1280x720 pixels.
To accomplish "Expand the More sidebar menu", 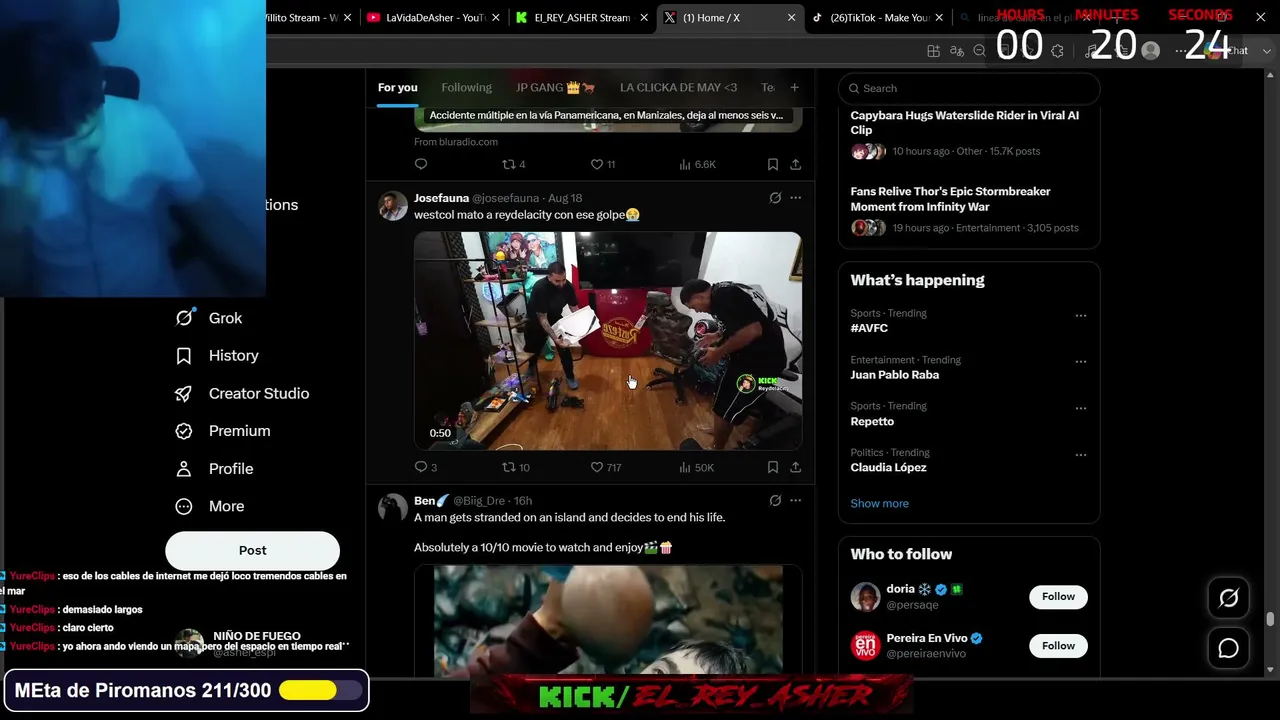I will coord(210,506).
